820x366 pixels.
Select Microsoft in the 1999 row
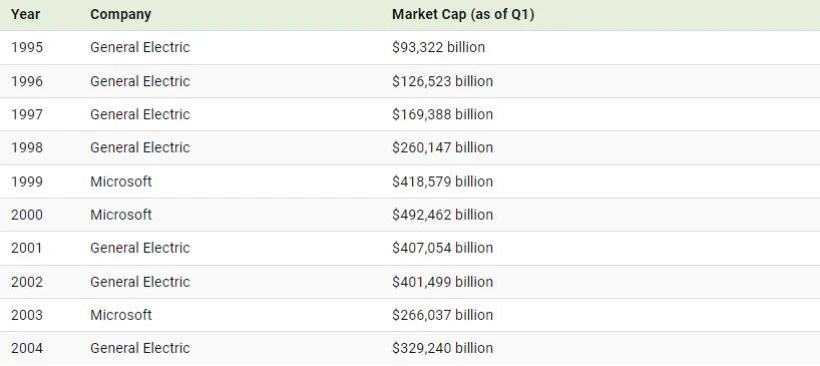pos(121,181)
